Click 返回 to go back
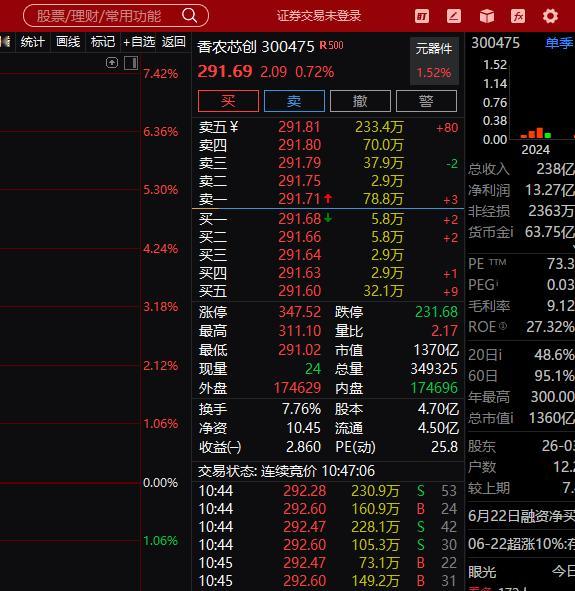575x591 pixels. click(x=174, y=41)
